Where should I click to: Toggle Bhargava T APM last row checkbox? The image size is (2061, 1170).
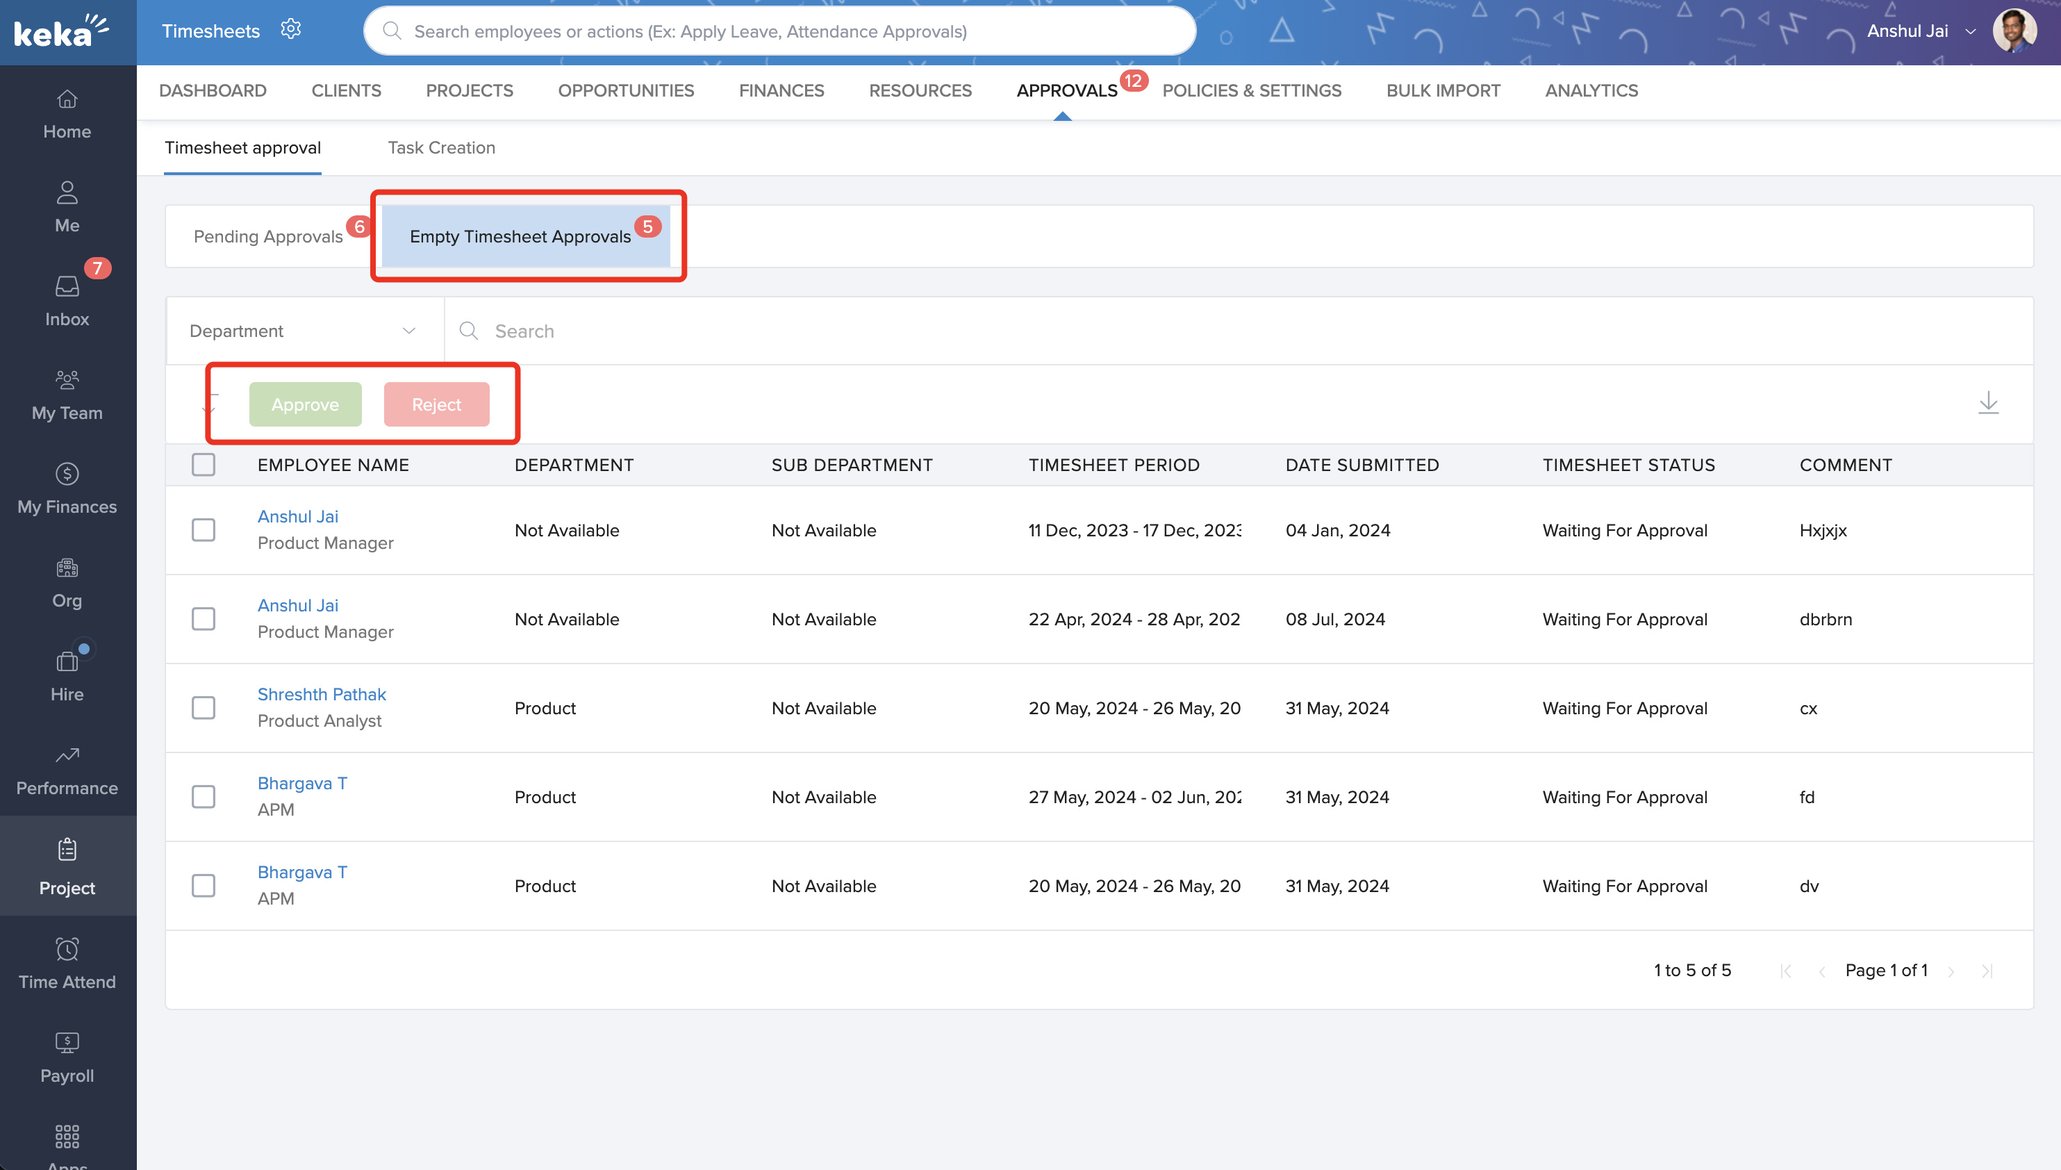pos(202,884)
